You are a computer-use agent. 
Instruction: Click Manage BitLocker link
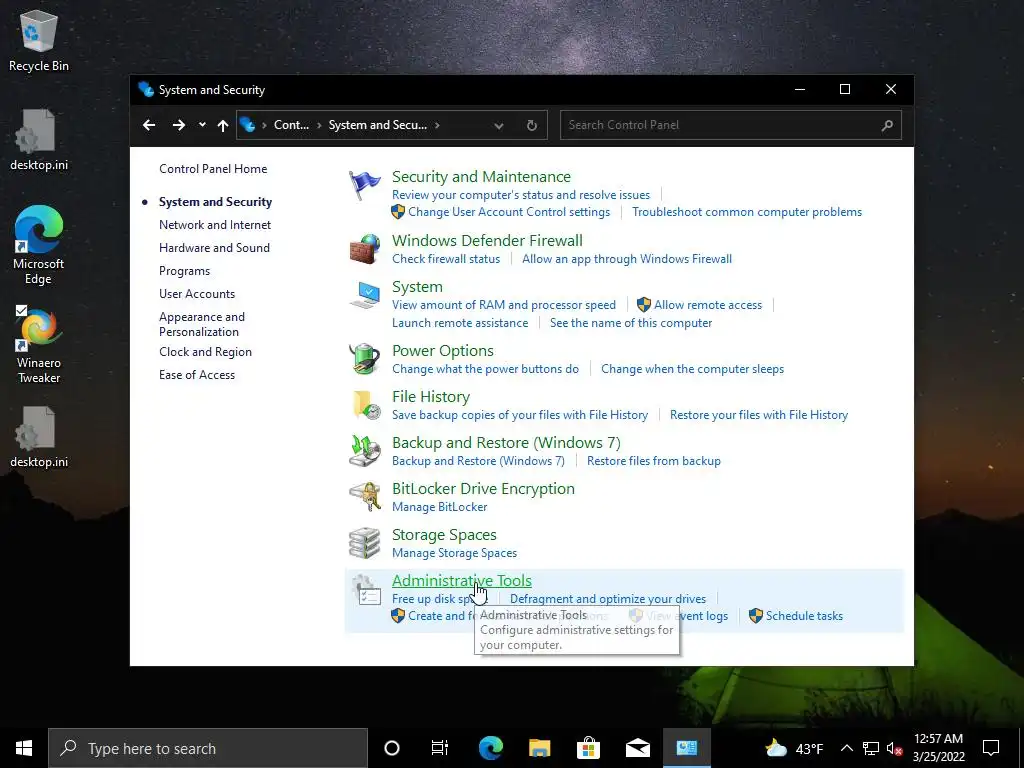(440, 507)
